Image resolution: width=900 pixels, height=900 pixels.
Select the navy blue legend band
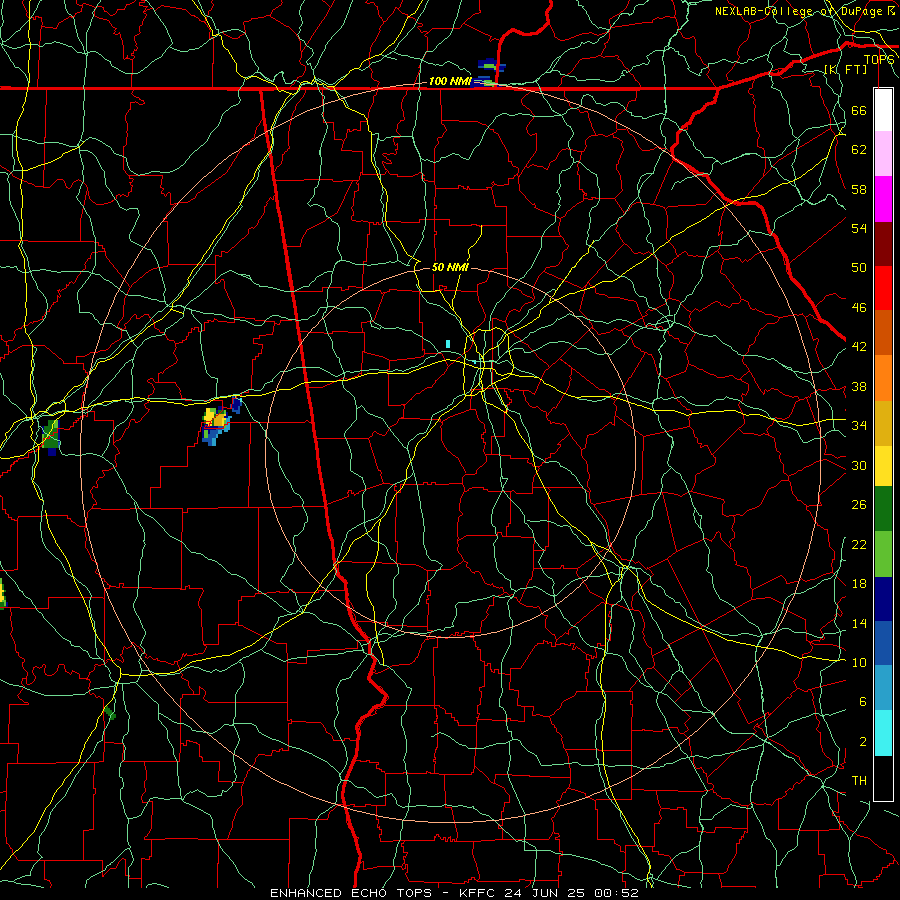tap(883, 599)
